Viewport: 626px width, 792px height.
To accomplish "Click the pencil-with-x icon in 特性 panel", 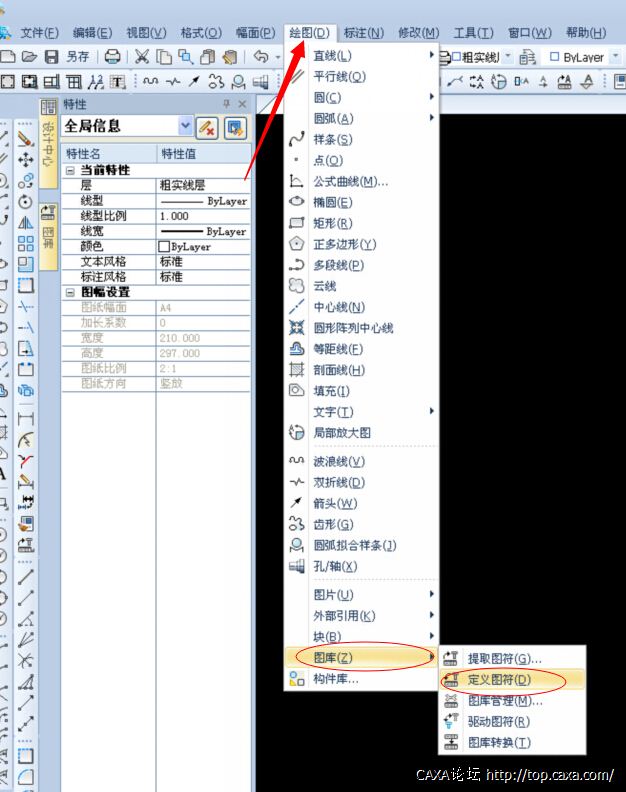I will tap(207, 128).
